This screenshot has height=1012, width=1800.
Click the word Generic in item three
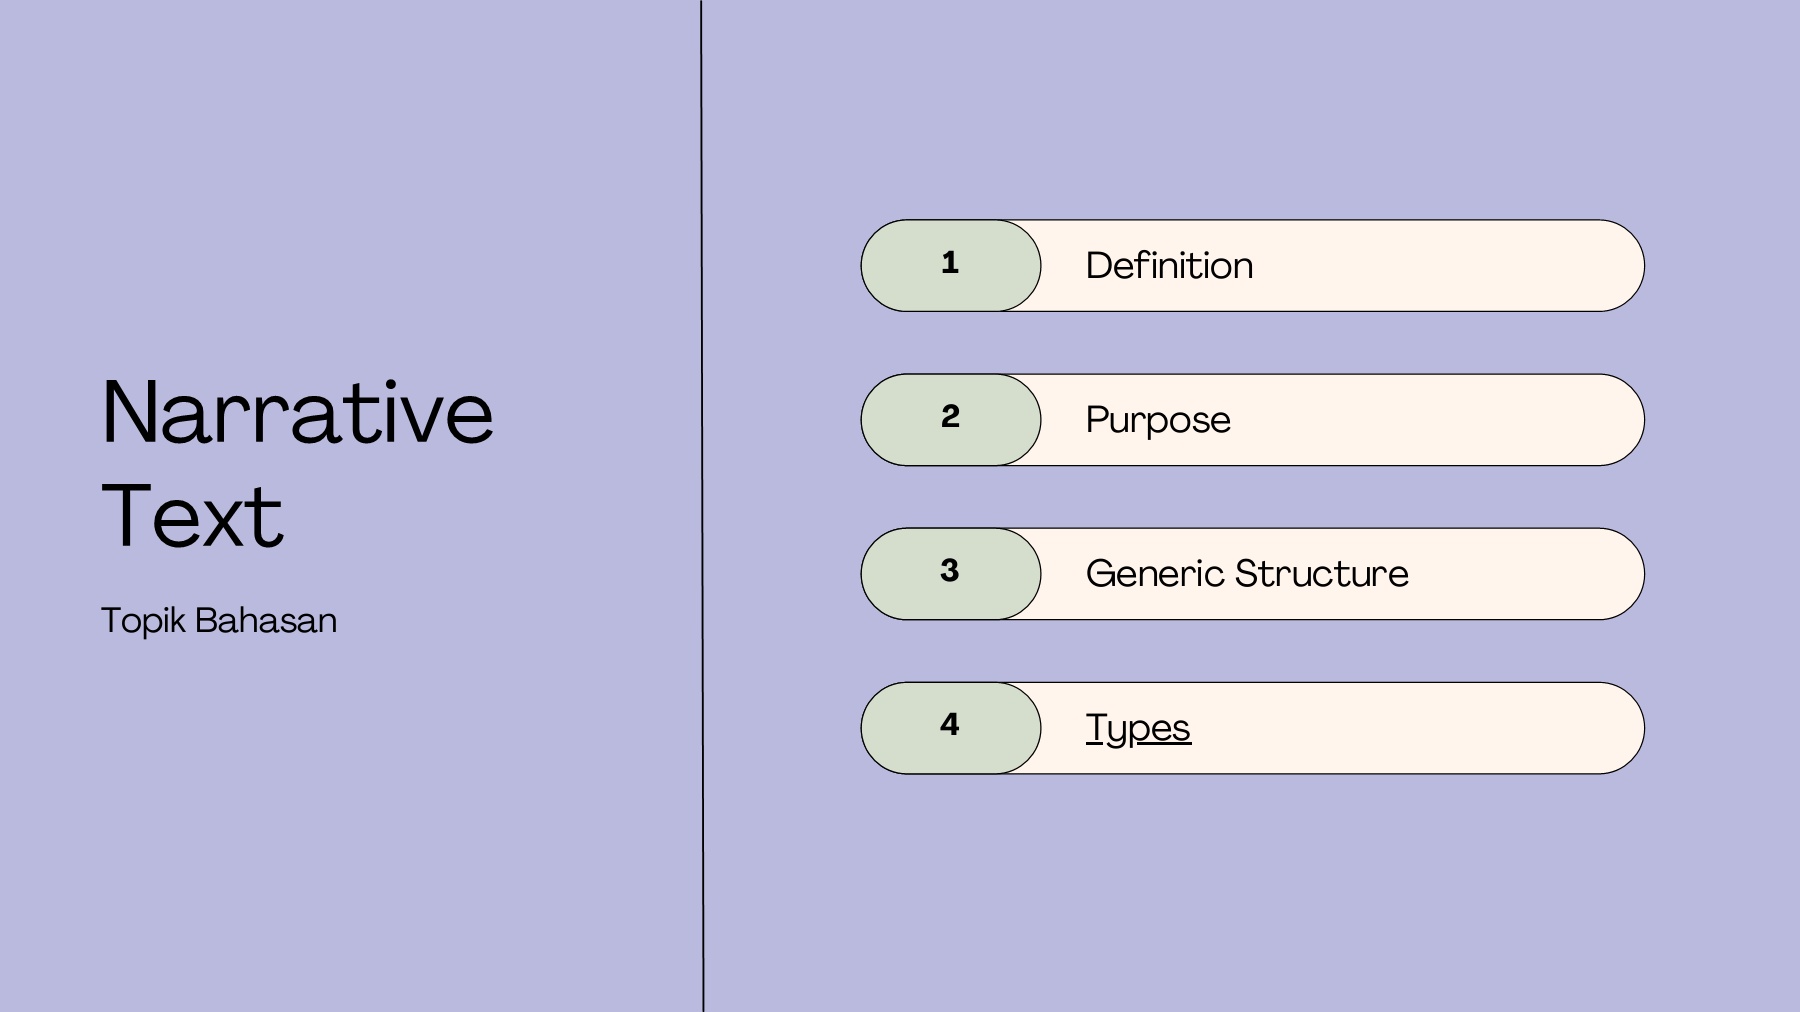pyautogui.click(x=1155, y=574)
